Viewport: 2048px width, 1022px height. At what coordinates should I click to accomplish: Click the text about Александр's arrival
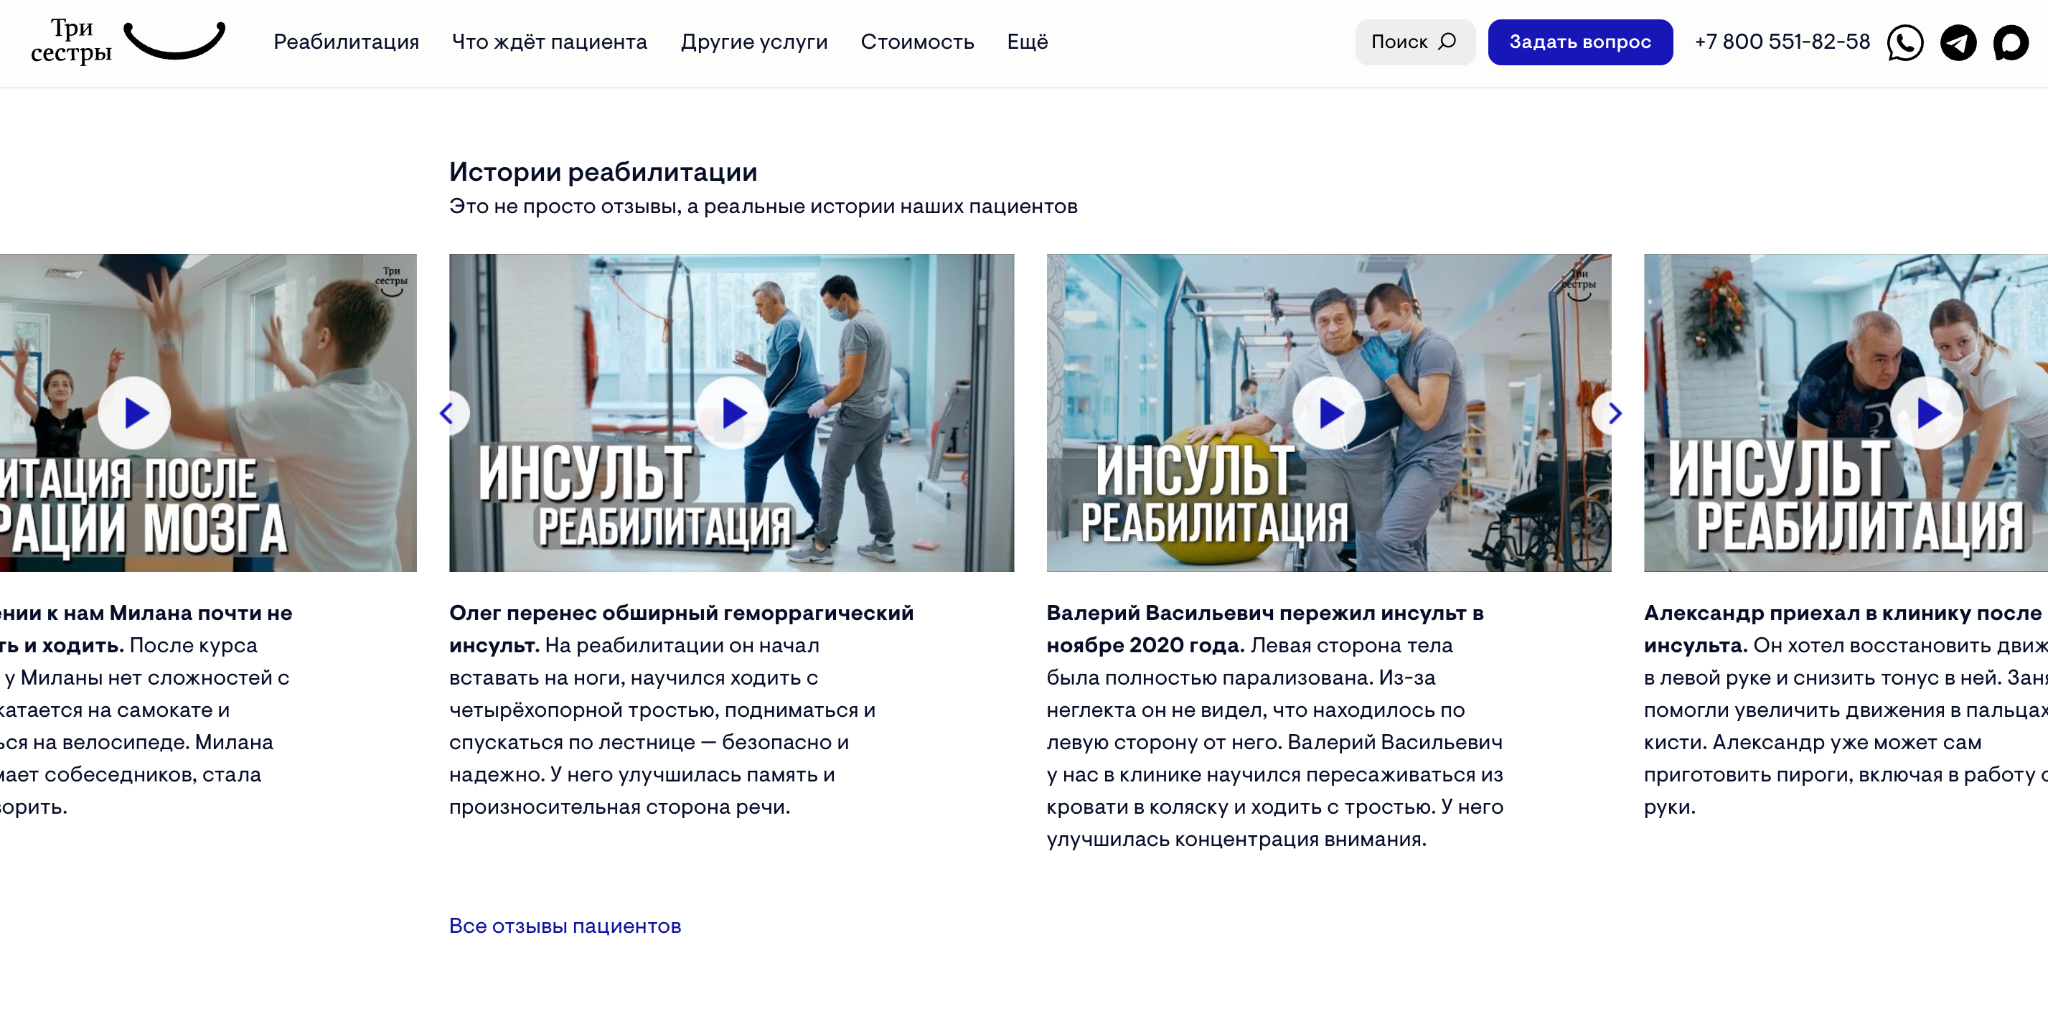click(1846, 710)
